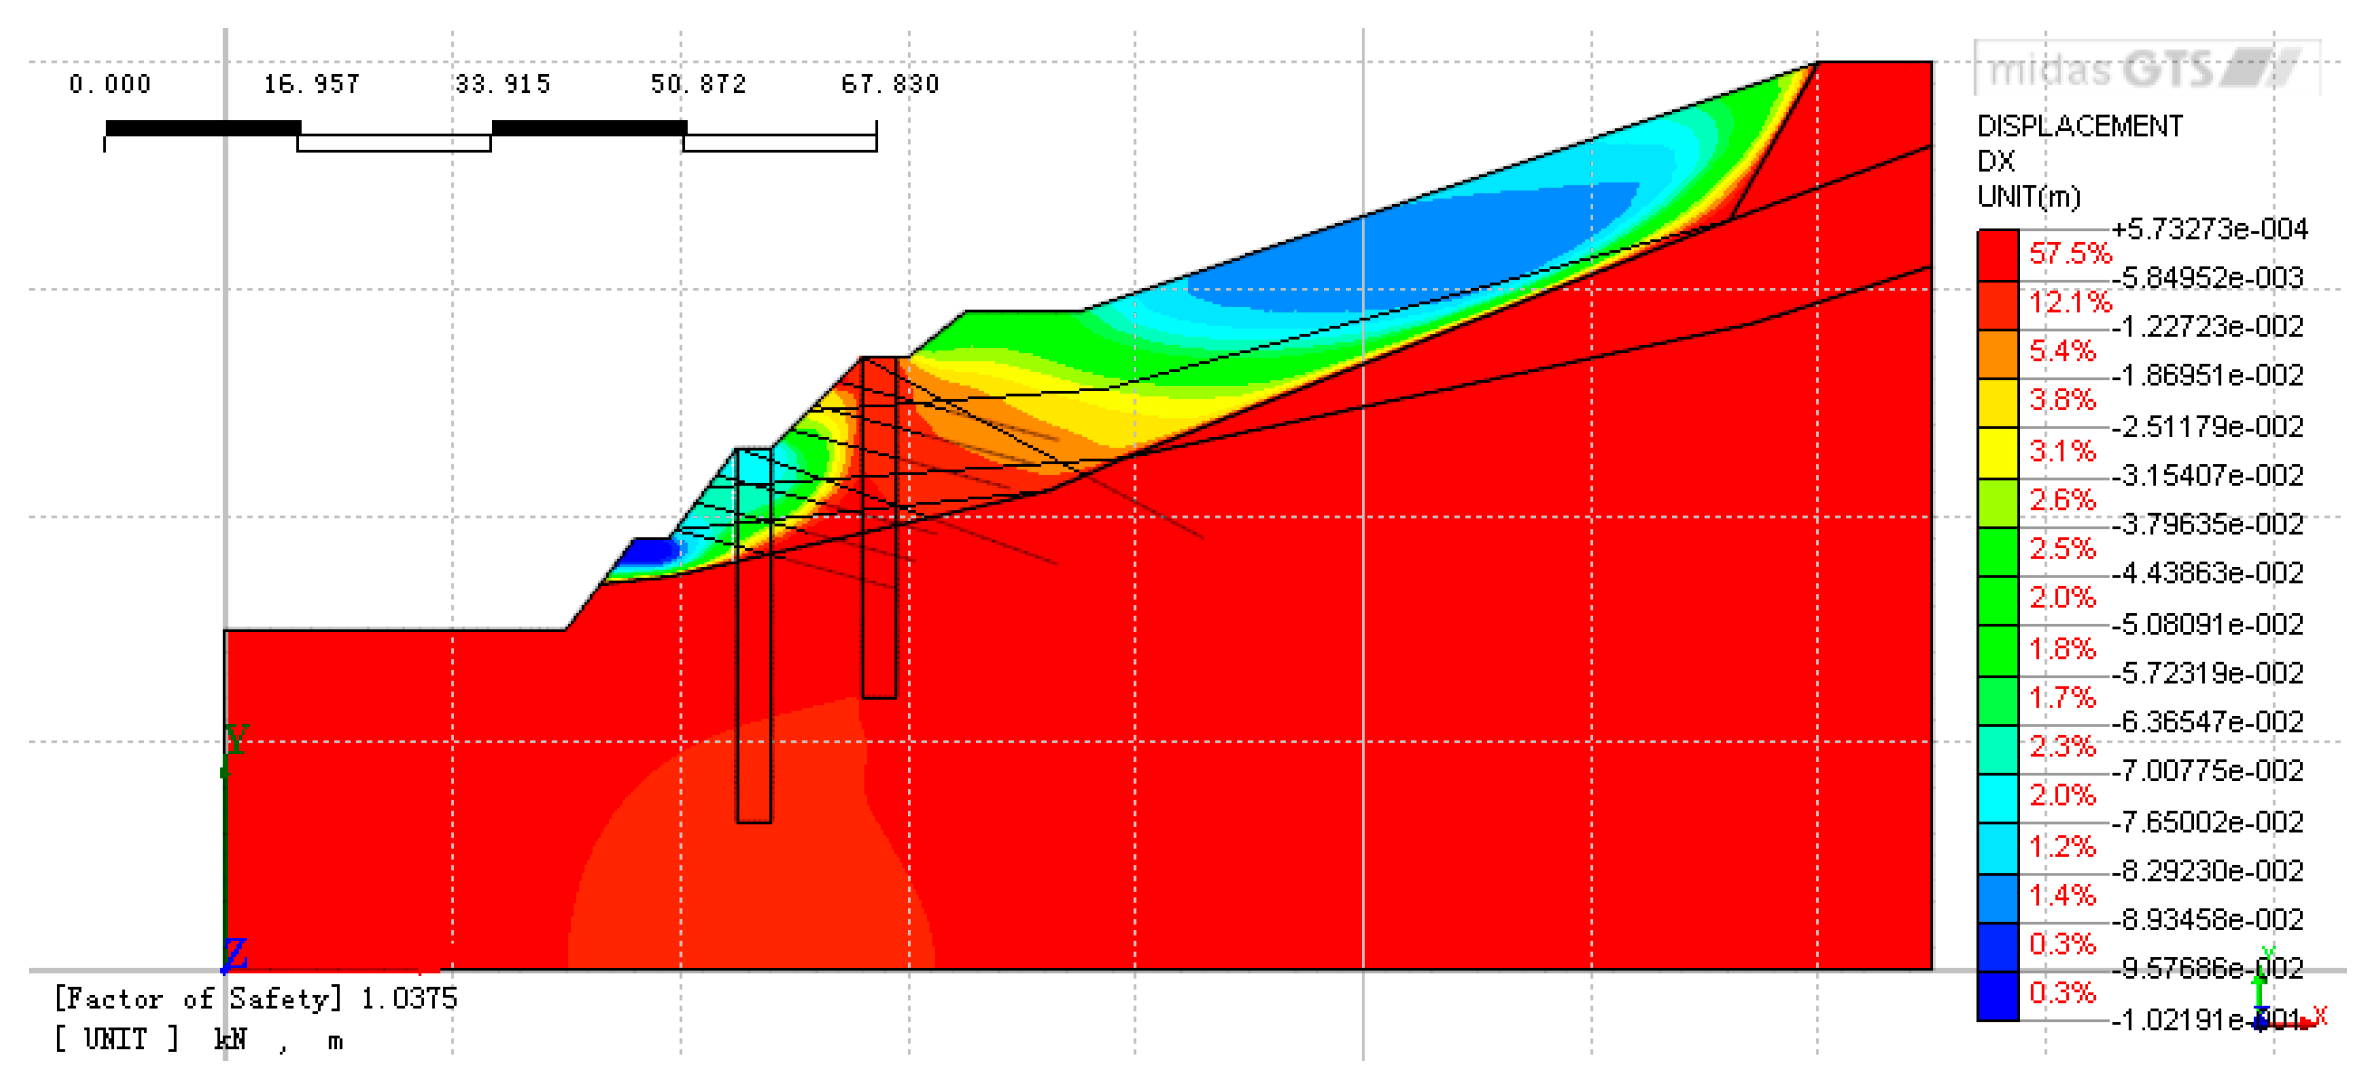Screen dimensions: 2365x1080
Task: Click the 67.830 scale bar label
Action: pyautogui.click(x=890, y=84)
